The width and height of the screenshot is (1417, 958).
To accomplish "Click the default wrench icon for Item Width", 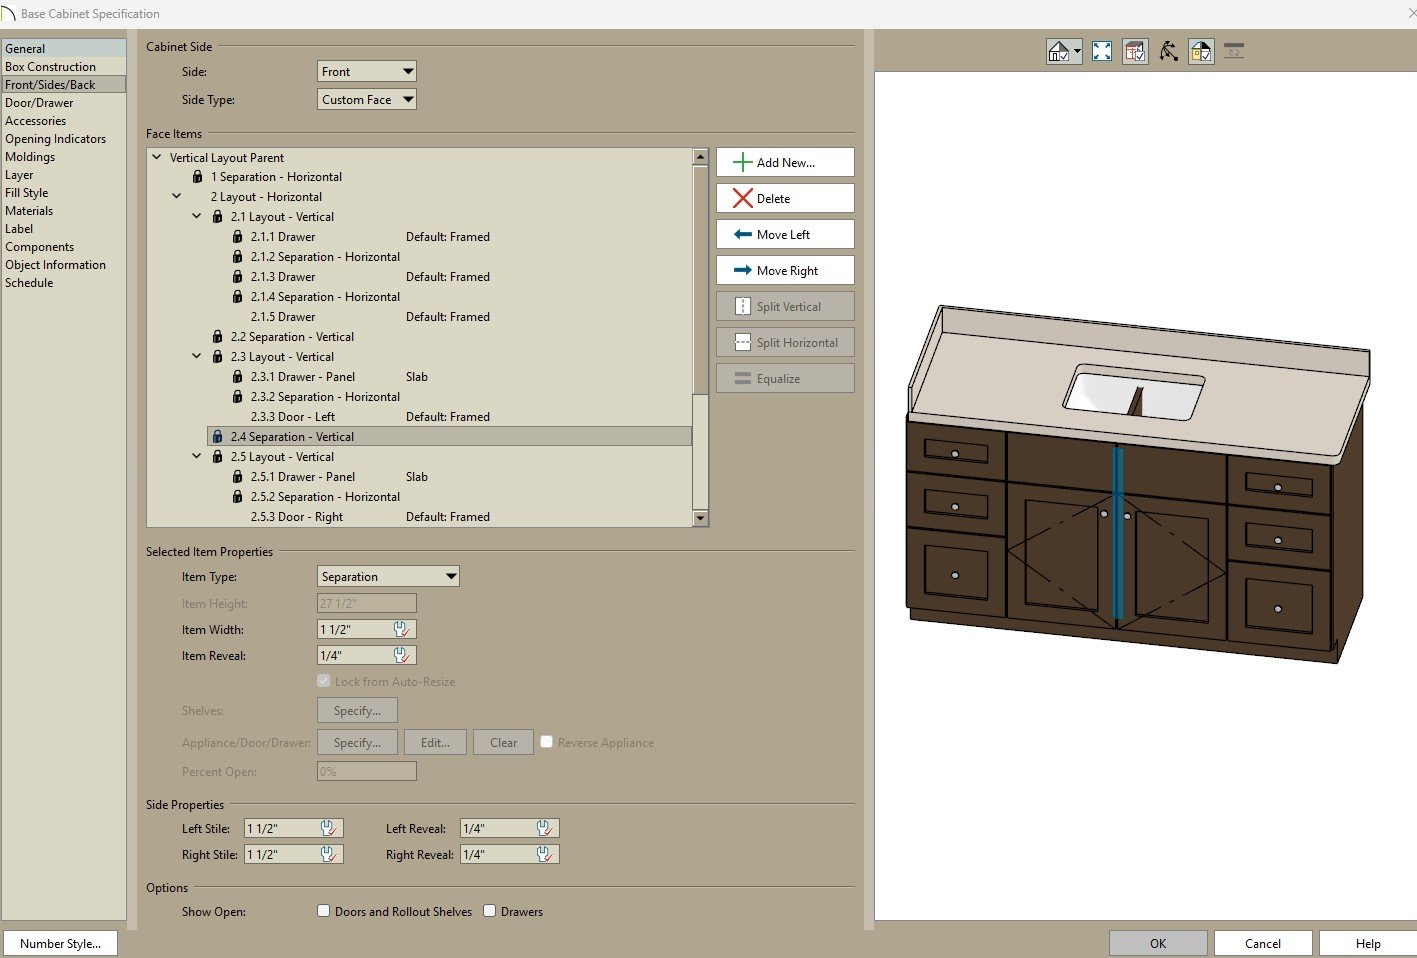I will (401, 629).
